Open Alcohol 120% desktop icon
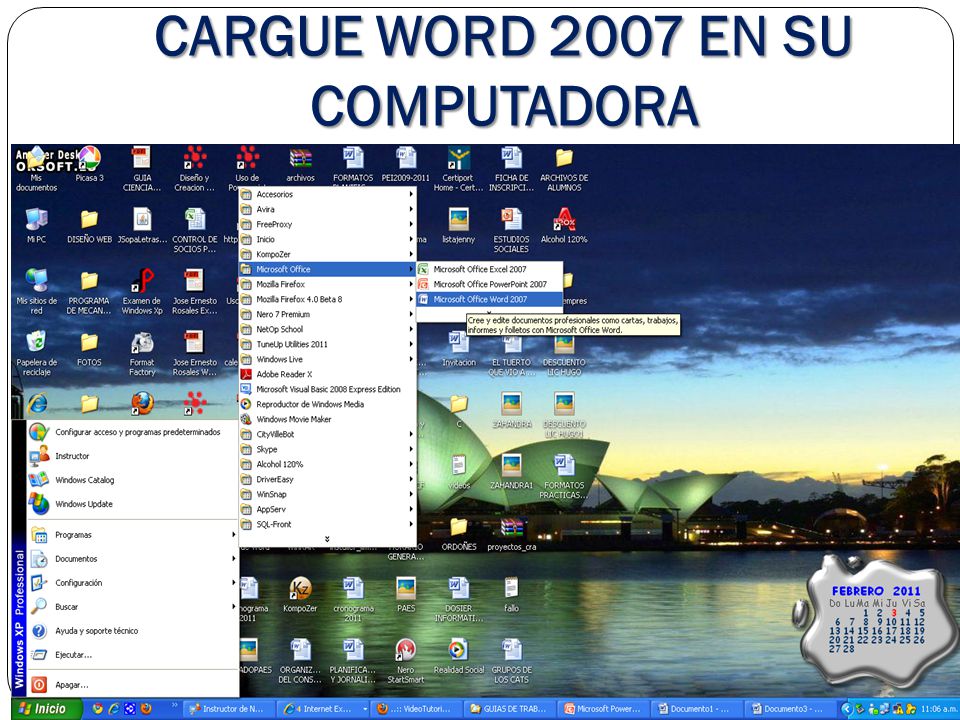This screenshot has width=960, height=720. 564,225
